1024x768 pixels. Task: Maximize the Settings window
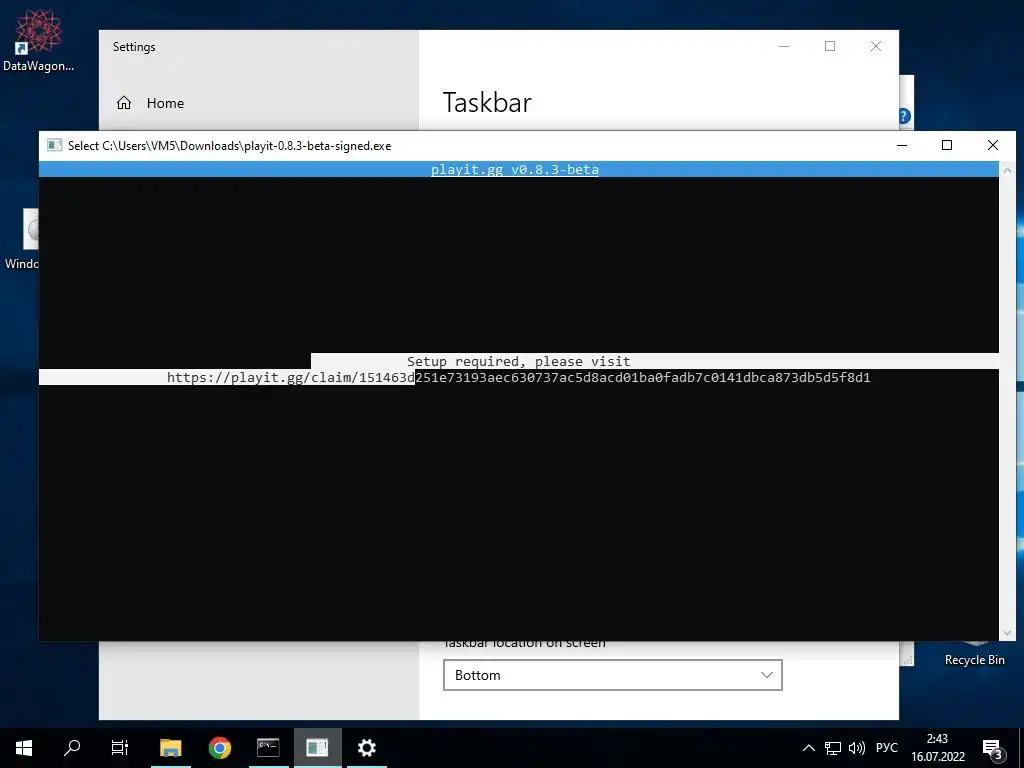click(830, 46)
